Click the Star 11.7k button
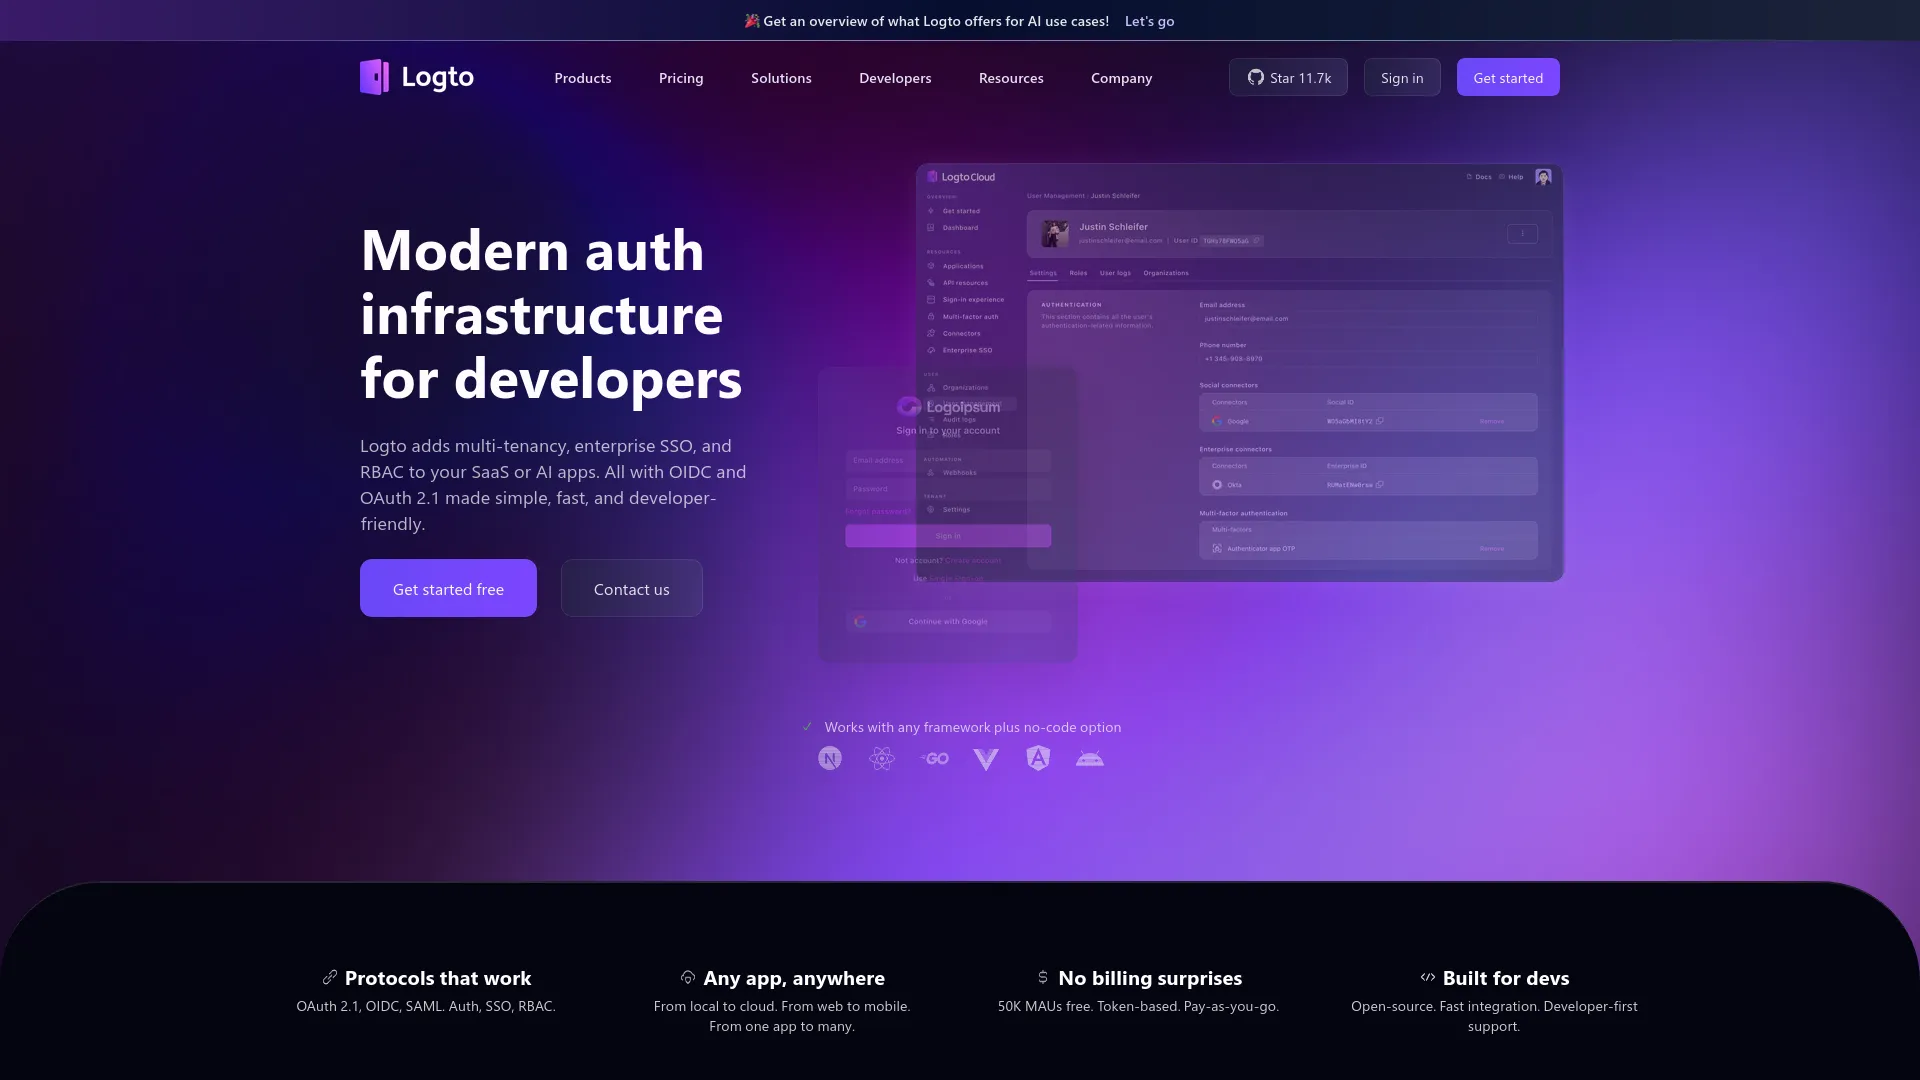 point(1288,77)
